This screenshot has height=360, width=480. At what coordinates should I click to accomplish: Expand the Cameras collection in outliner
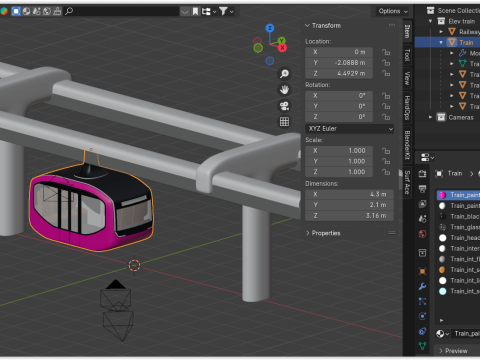430,117
